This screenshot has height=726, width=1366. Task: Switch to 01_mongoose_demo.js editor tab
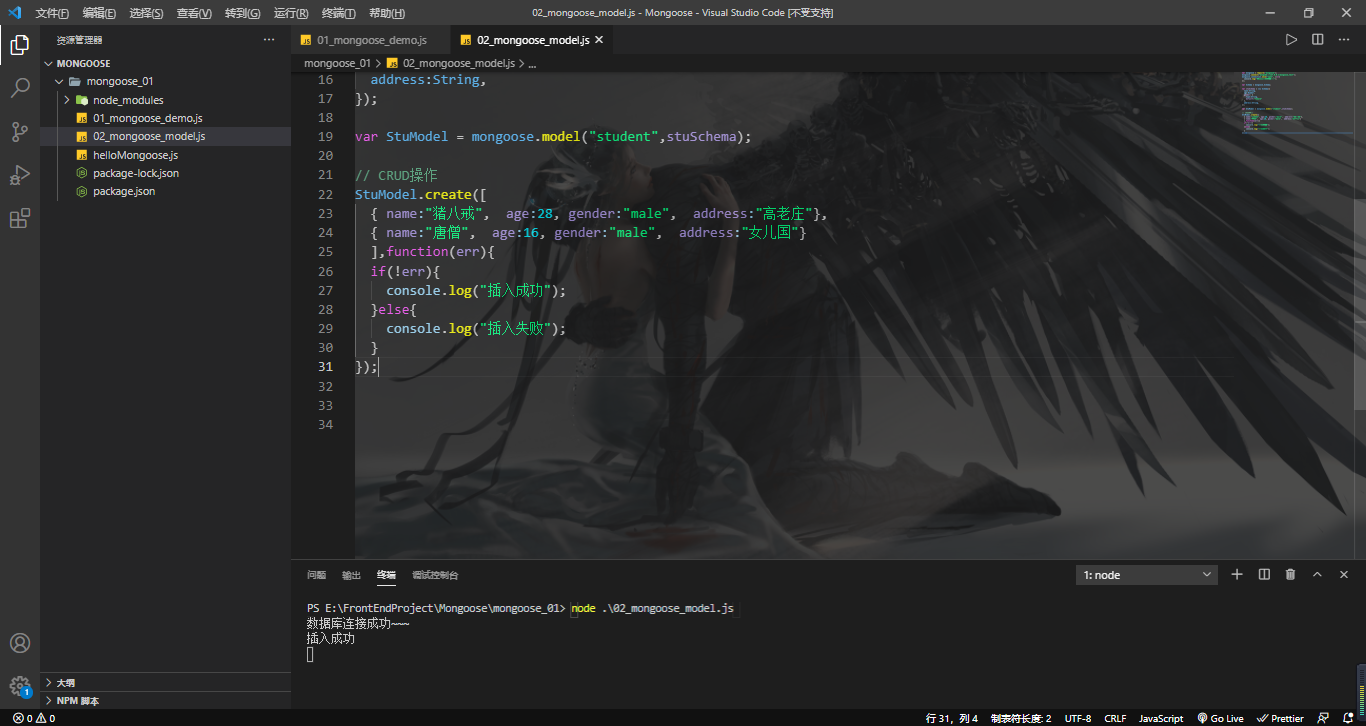(371, 40)
